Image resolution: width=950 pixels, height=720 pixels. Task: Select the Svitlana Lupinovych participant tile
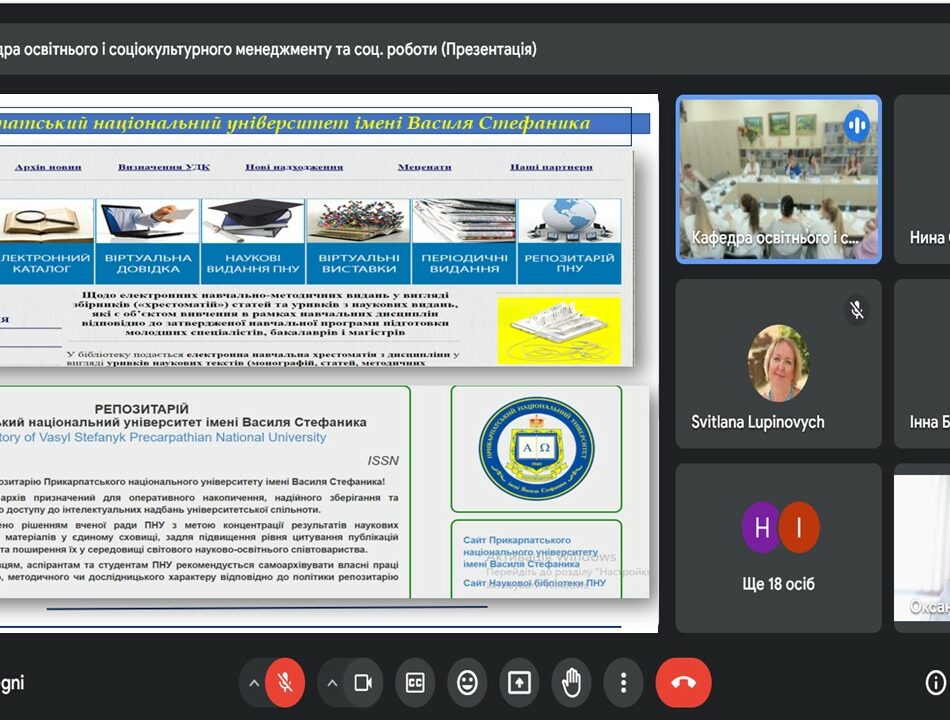(x=778, y=364)
